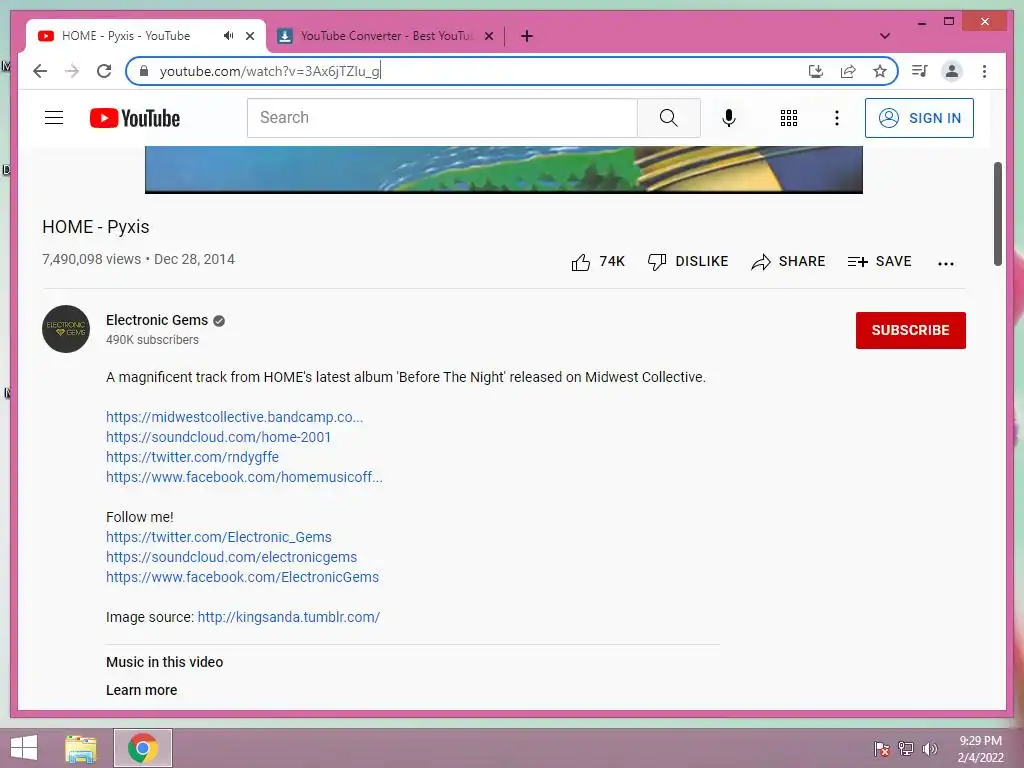Open the midwestcollective.bandcamp link
This screenshot has height=768, width=1024.
click(234, 417)
